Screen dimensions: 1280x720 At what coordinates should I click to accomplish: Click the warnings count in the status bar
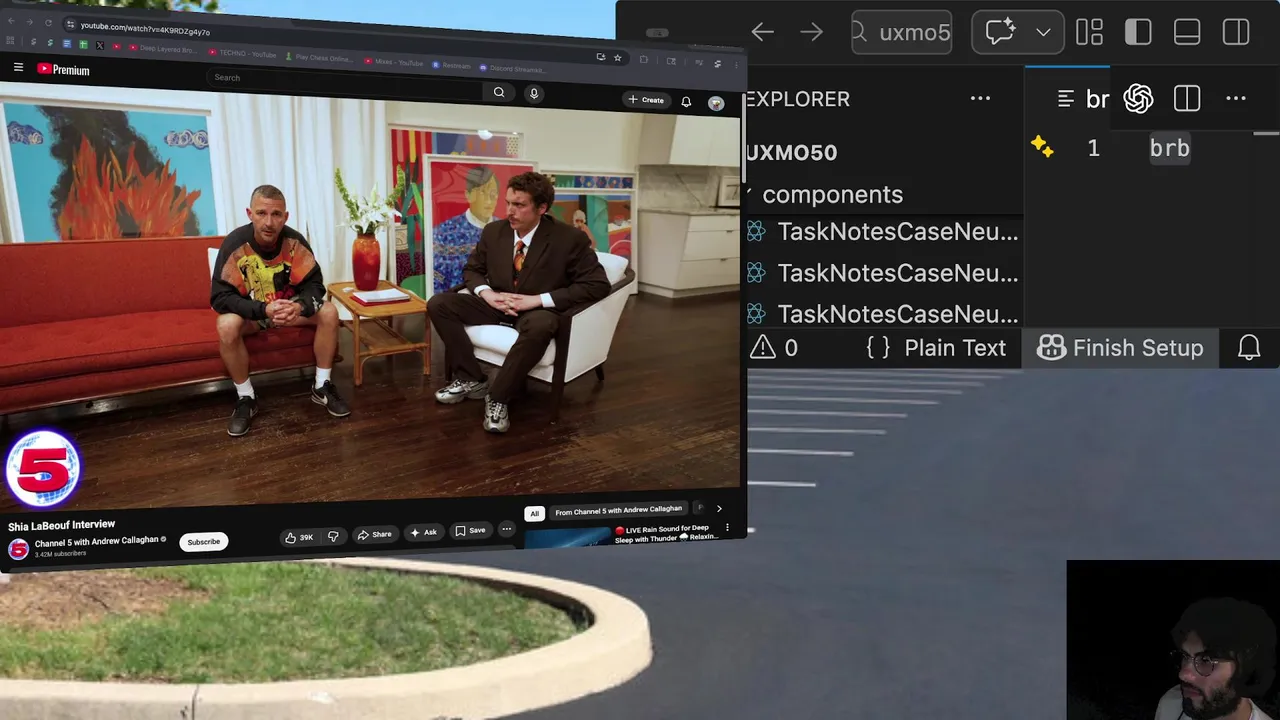[775, 347]
